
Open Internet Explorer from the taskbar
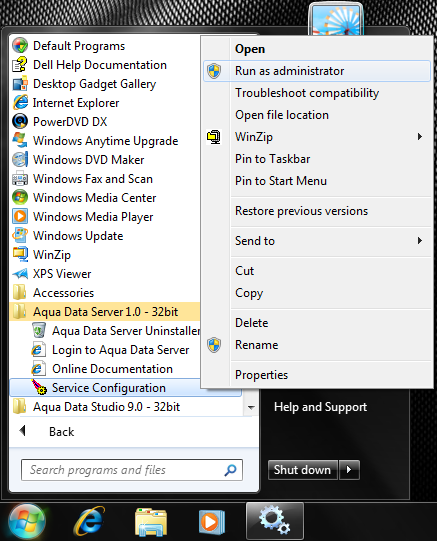coord(89,521)
